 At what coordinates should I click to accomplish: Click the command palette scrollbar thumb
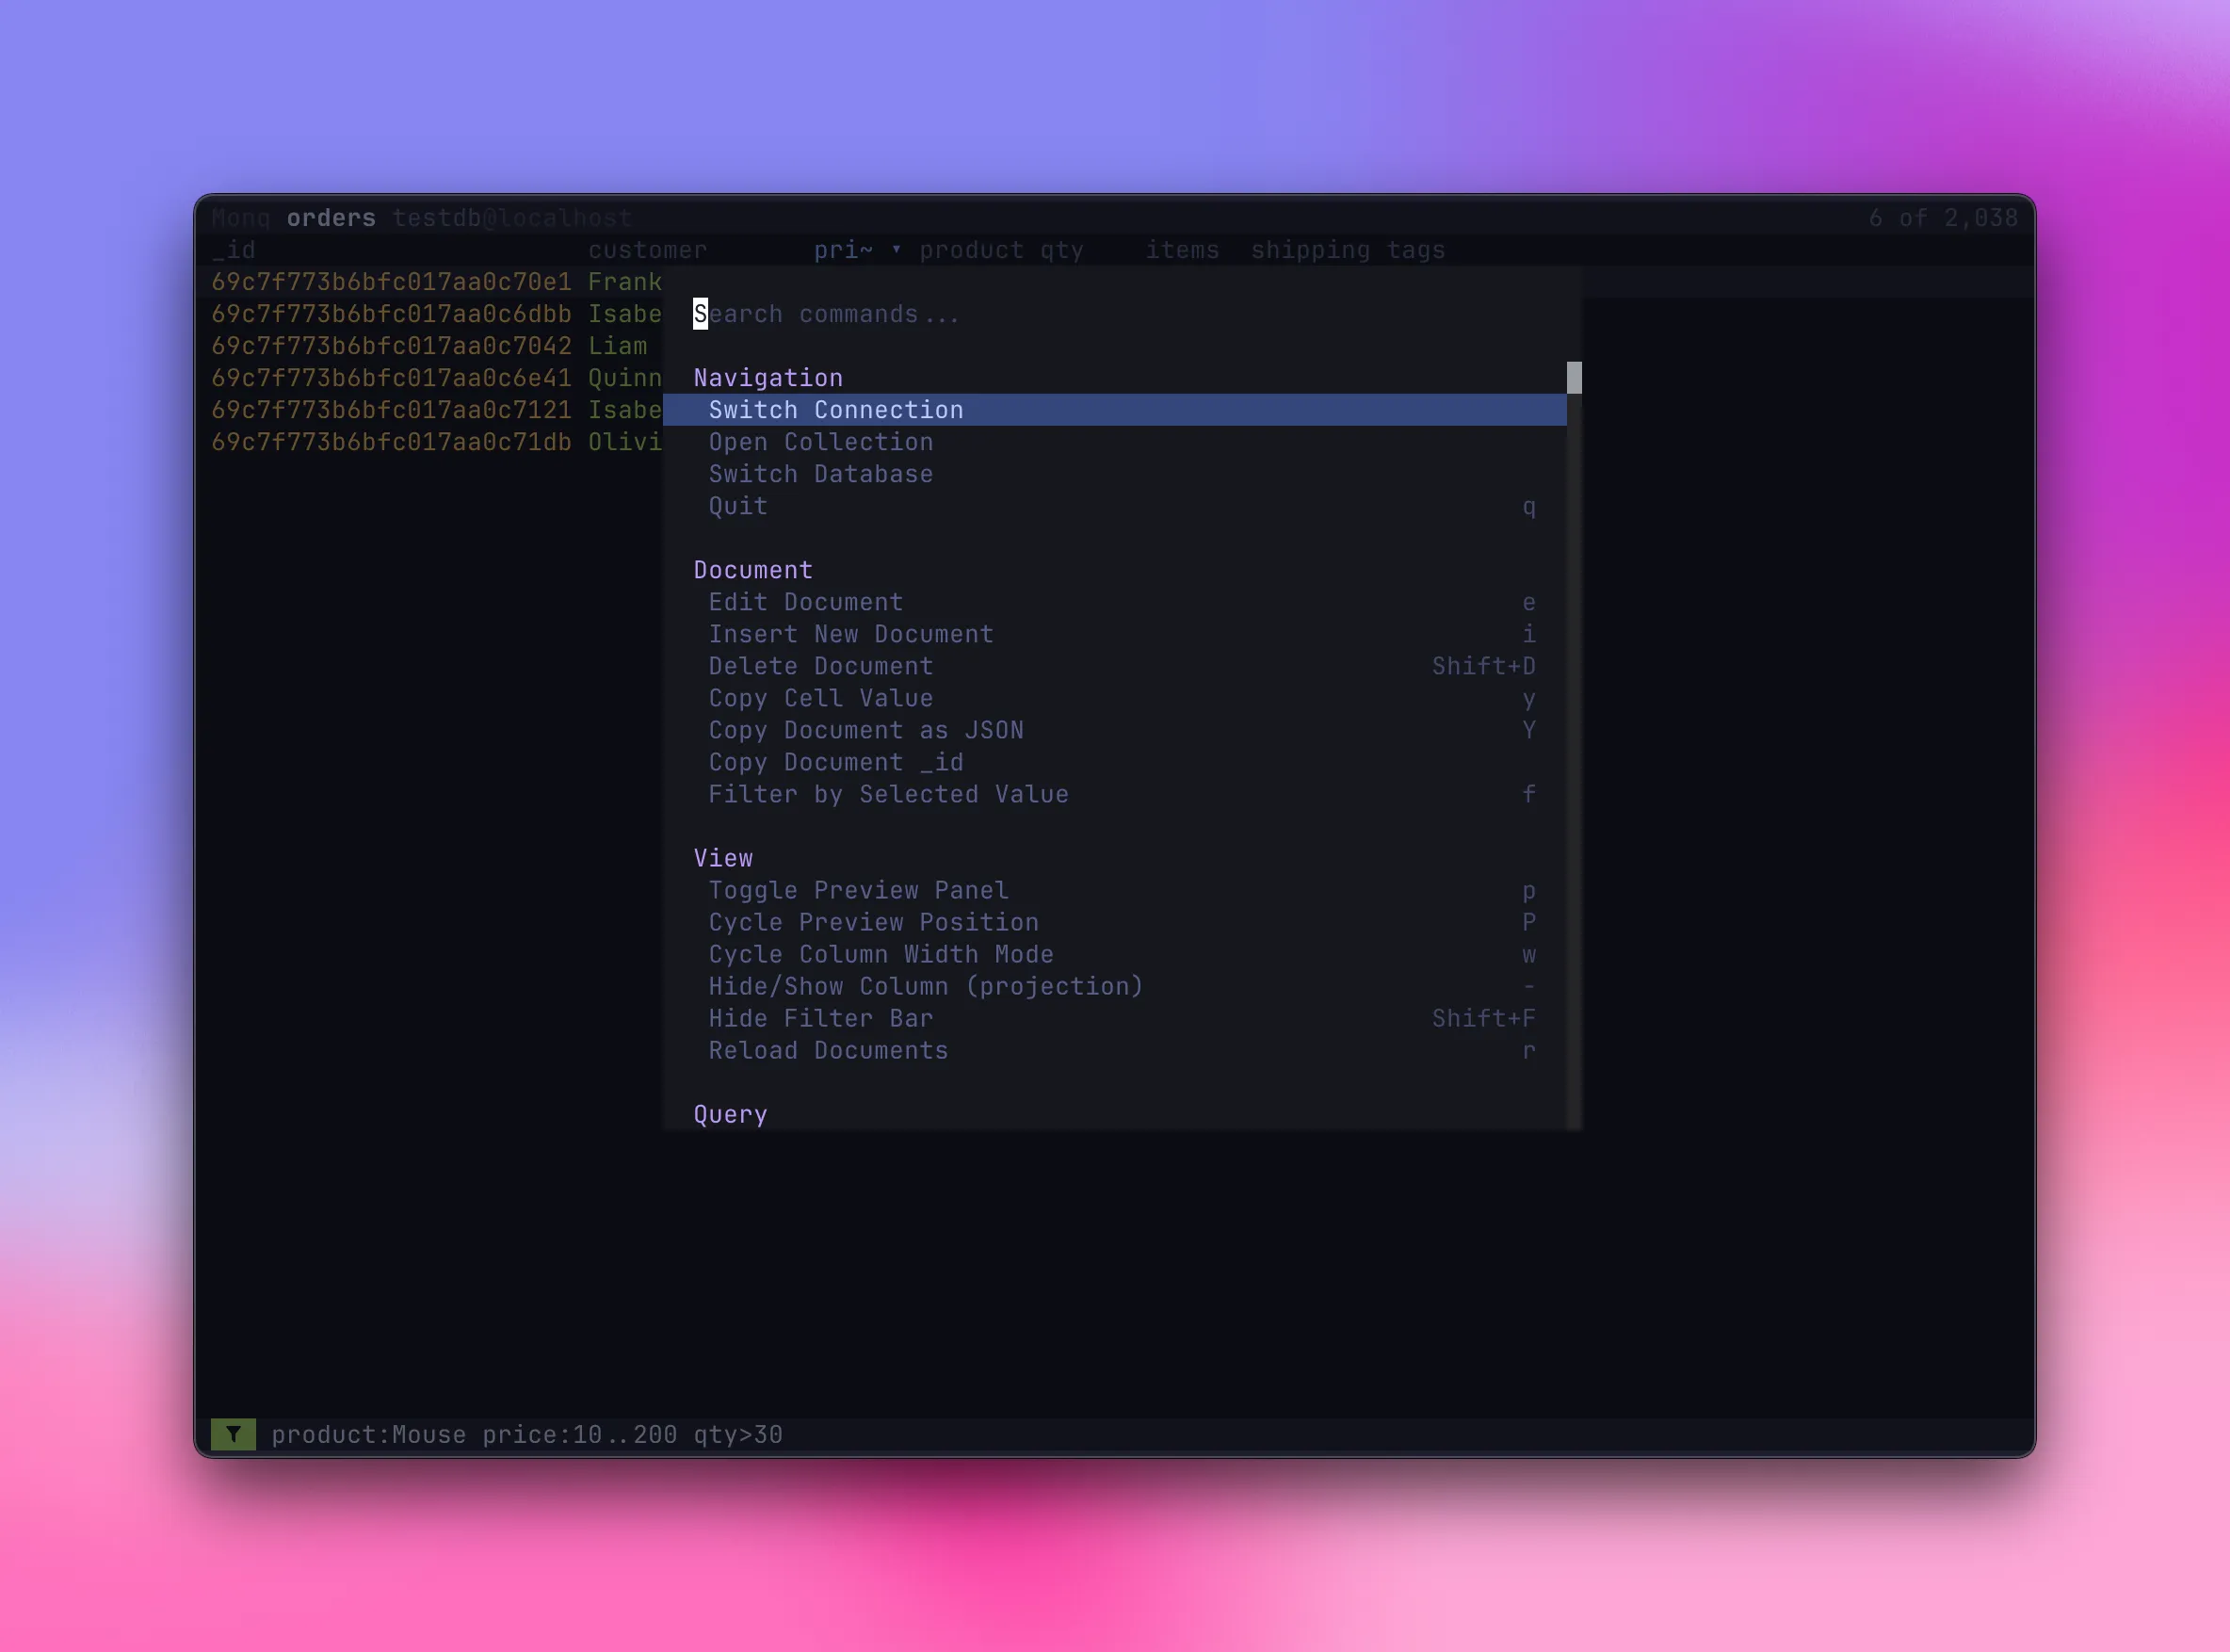click(x=1574, y=378)
